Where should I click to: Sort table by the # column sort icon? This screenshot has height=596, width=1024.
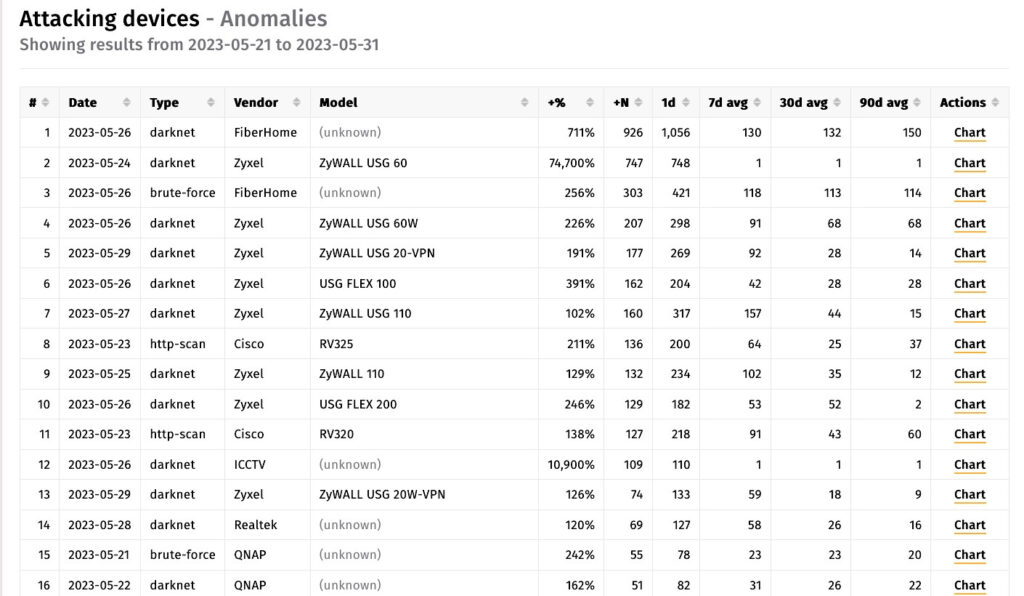[x=46, y=103]
